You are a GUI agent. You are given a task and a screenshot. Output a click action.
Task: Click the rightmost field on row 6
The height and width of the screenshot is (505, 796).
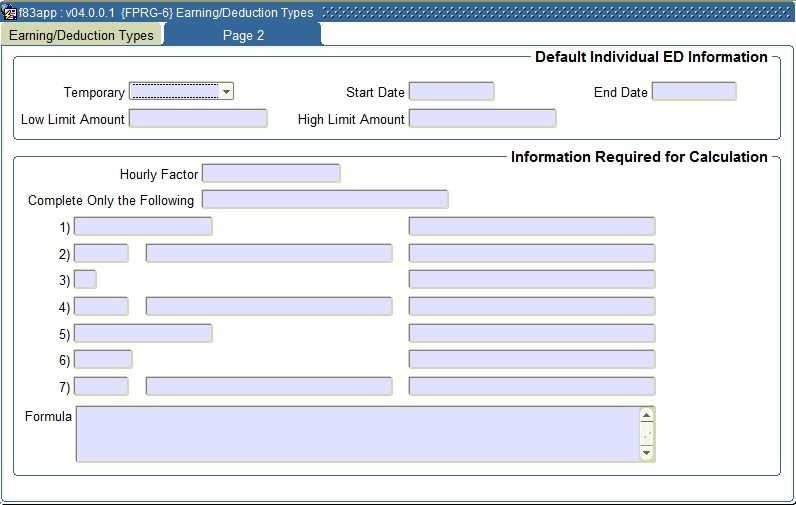531,359
